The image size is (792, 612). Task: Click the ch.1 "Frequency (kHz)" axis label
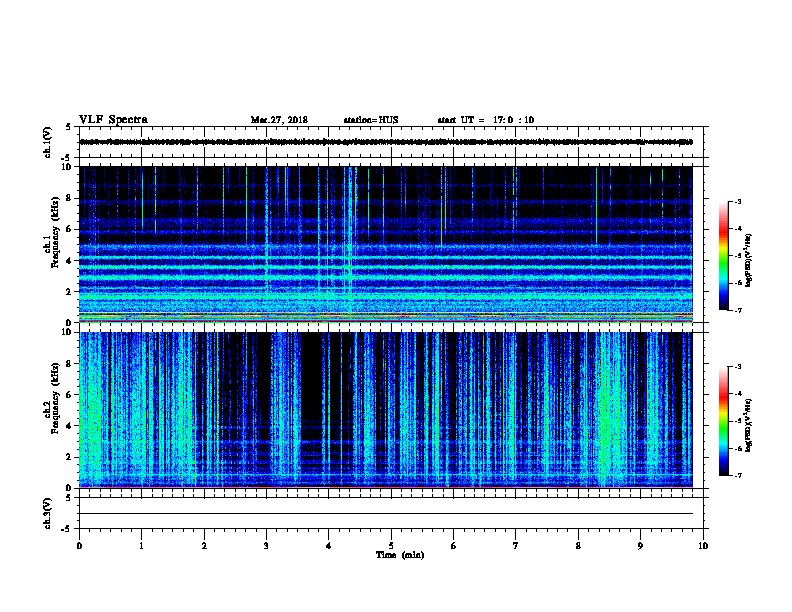pos(55,233)
